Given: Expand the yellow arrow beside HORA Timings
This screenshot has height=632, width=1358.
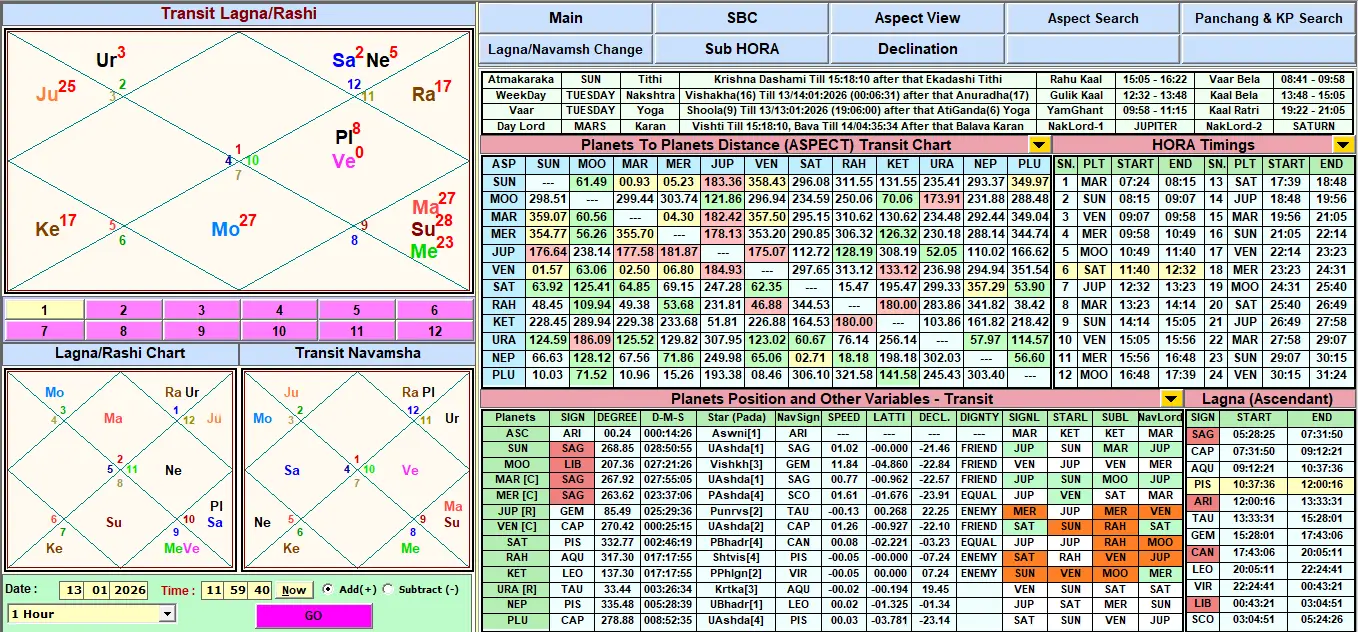Looking at the screenshot, I should (x=1343, y=145).
